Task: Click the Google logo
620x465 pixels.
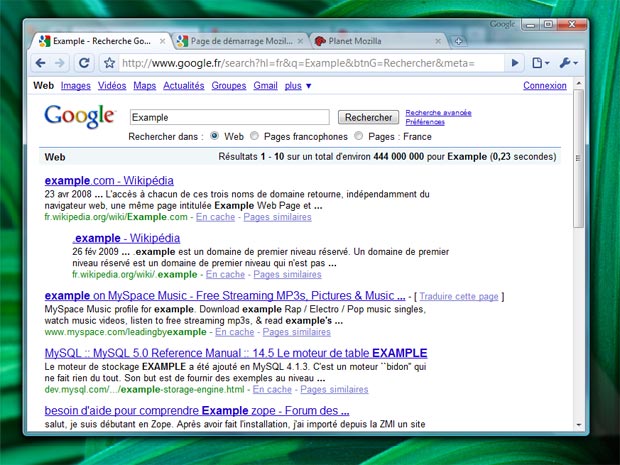Action: [80, 116]
